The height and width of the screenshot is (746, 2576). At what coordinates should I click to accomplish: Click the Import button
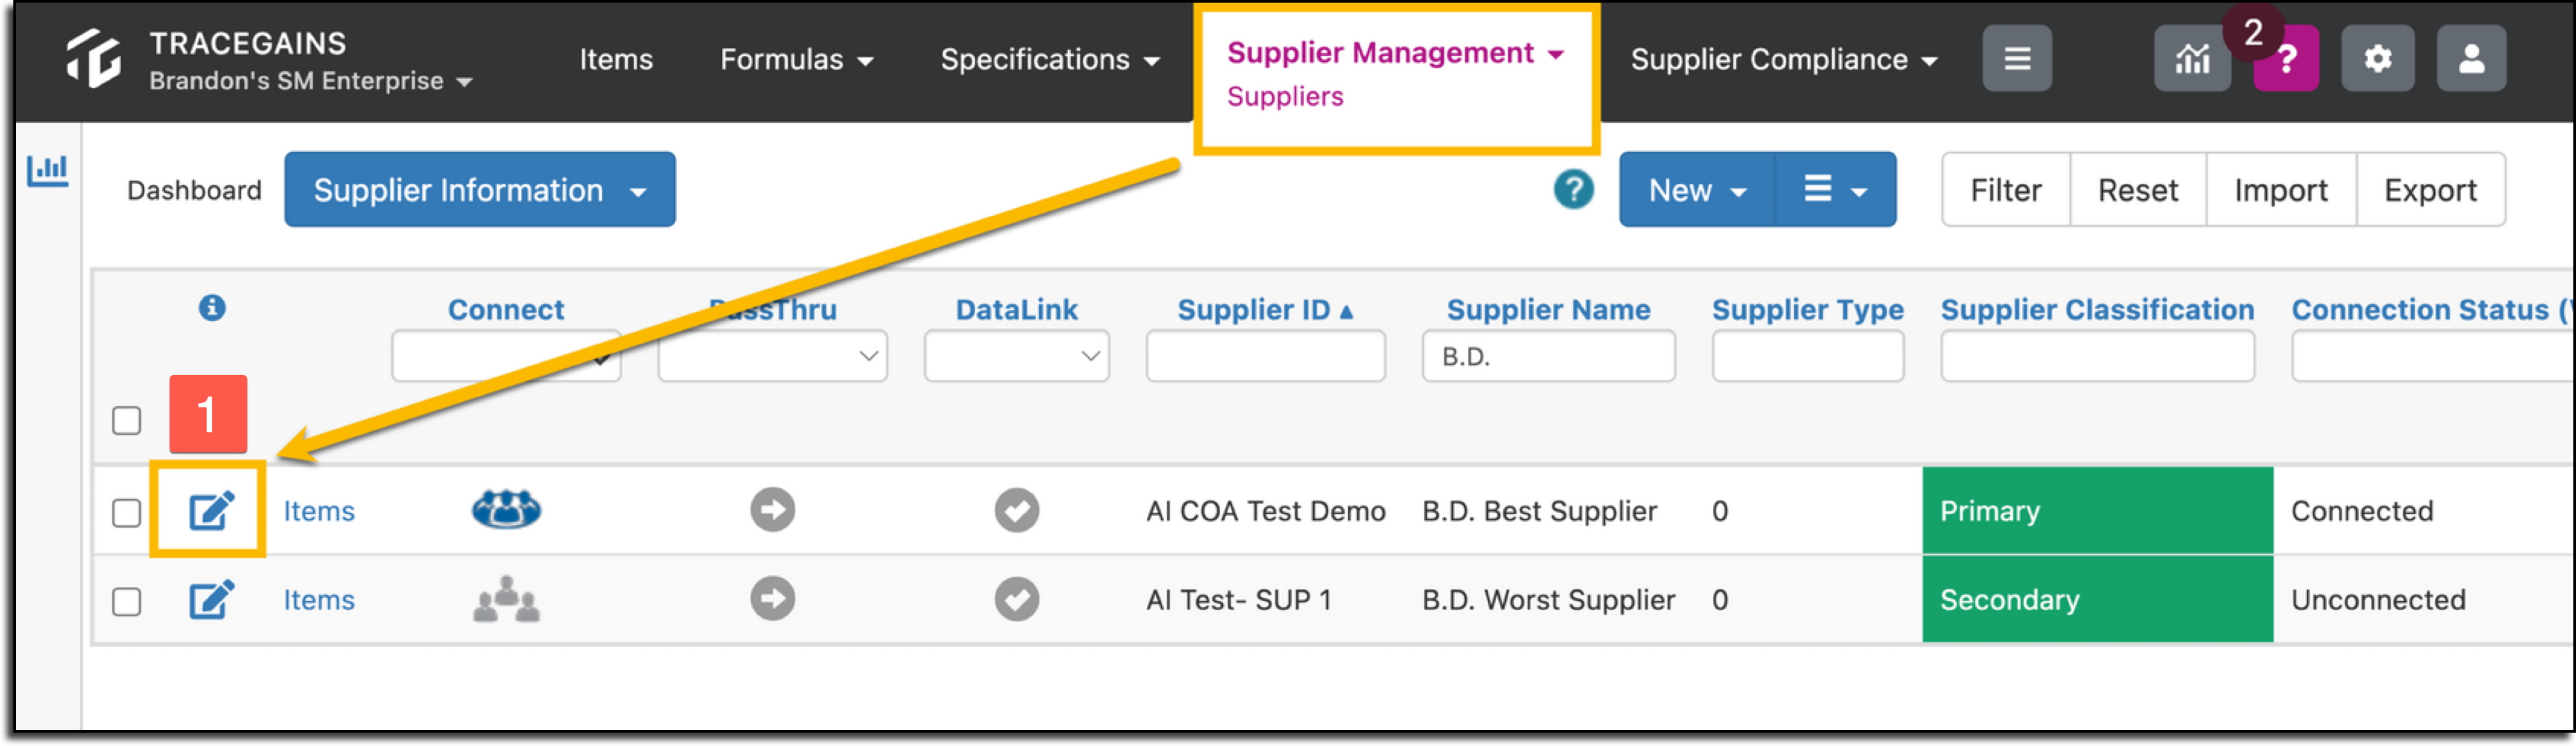click(2280, 189)
